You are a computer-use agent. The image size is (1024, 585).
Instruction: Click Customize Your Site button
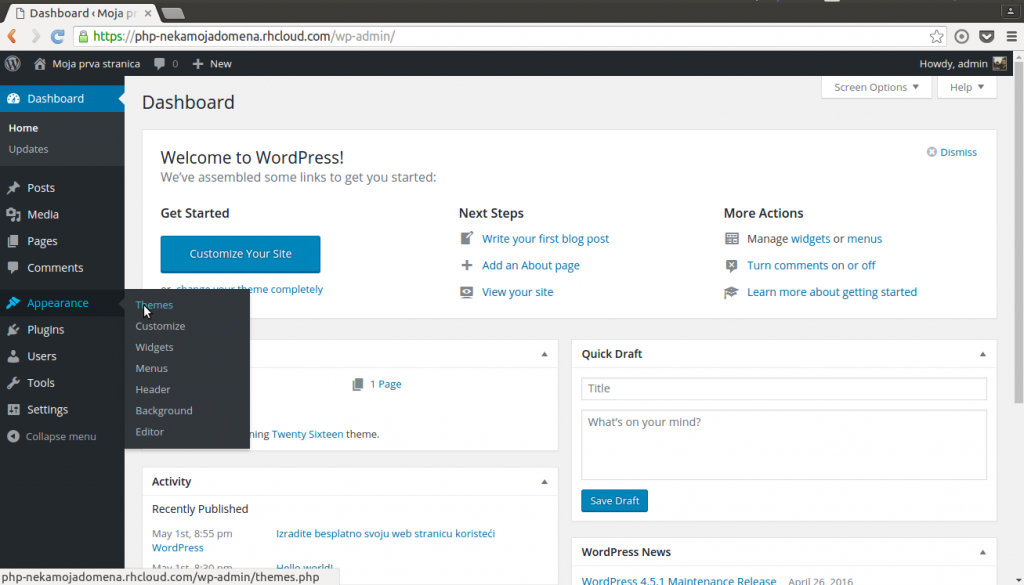(x=240, y=254)
